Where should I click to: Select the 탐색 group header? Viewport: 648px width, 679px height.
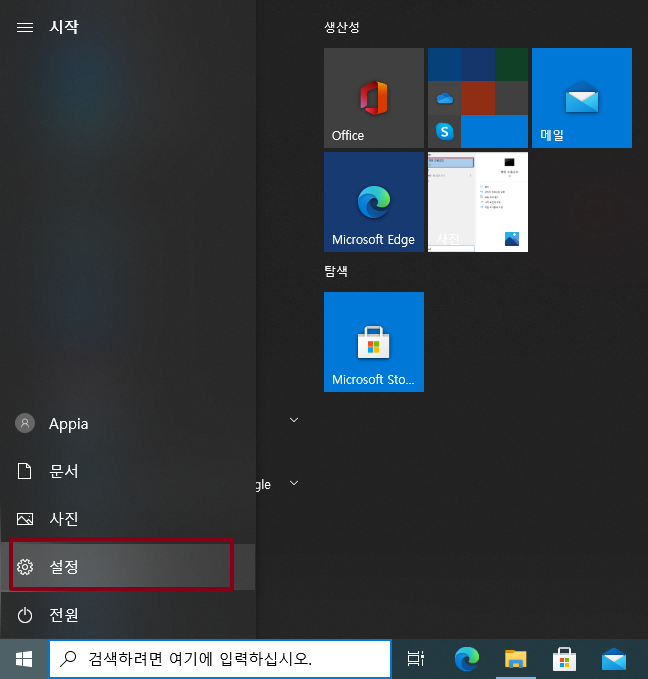[336, 271]
